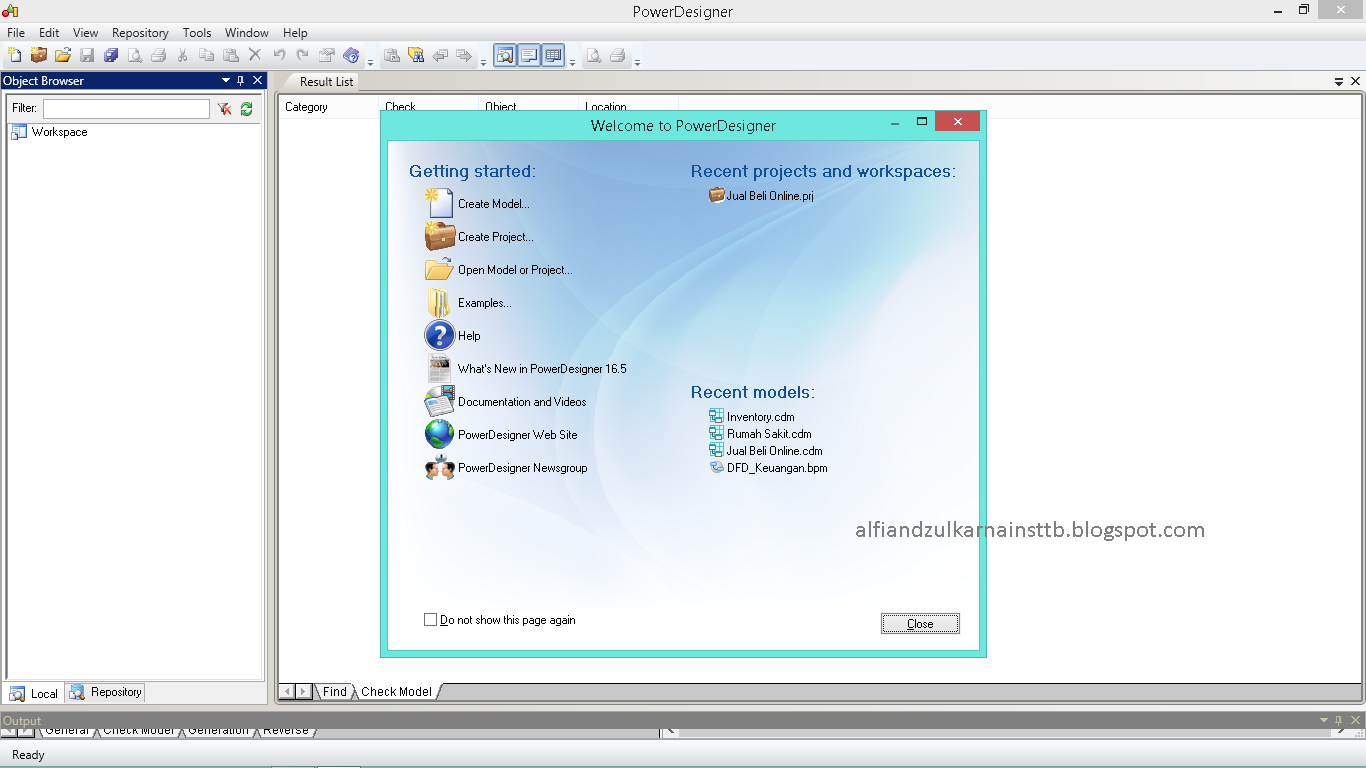Check Do not show this page again
The width and height of the screenshot is (1366, 768).
(431, 620)
